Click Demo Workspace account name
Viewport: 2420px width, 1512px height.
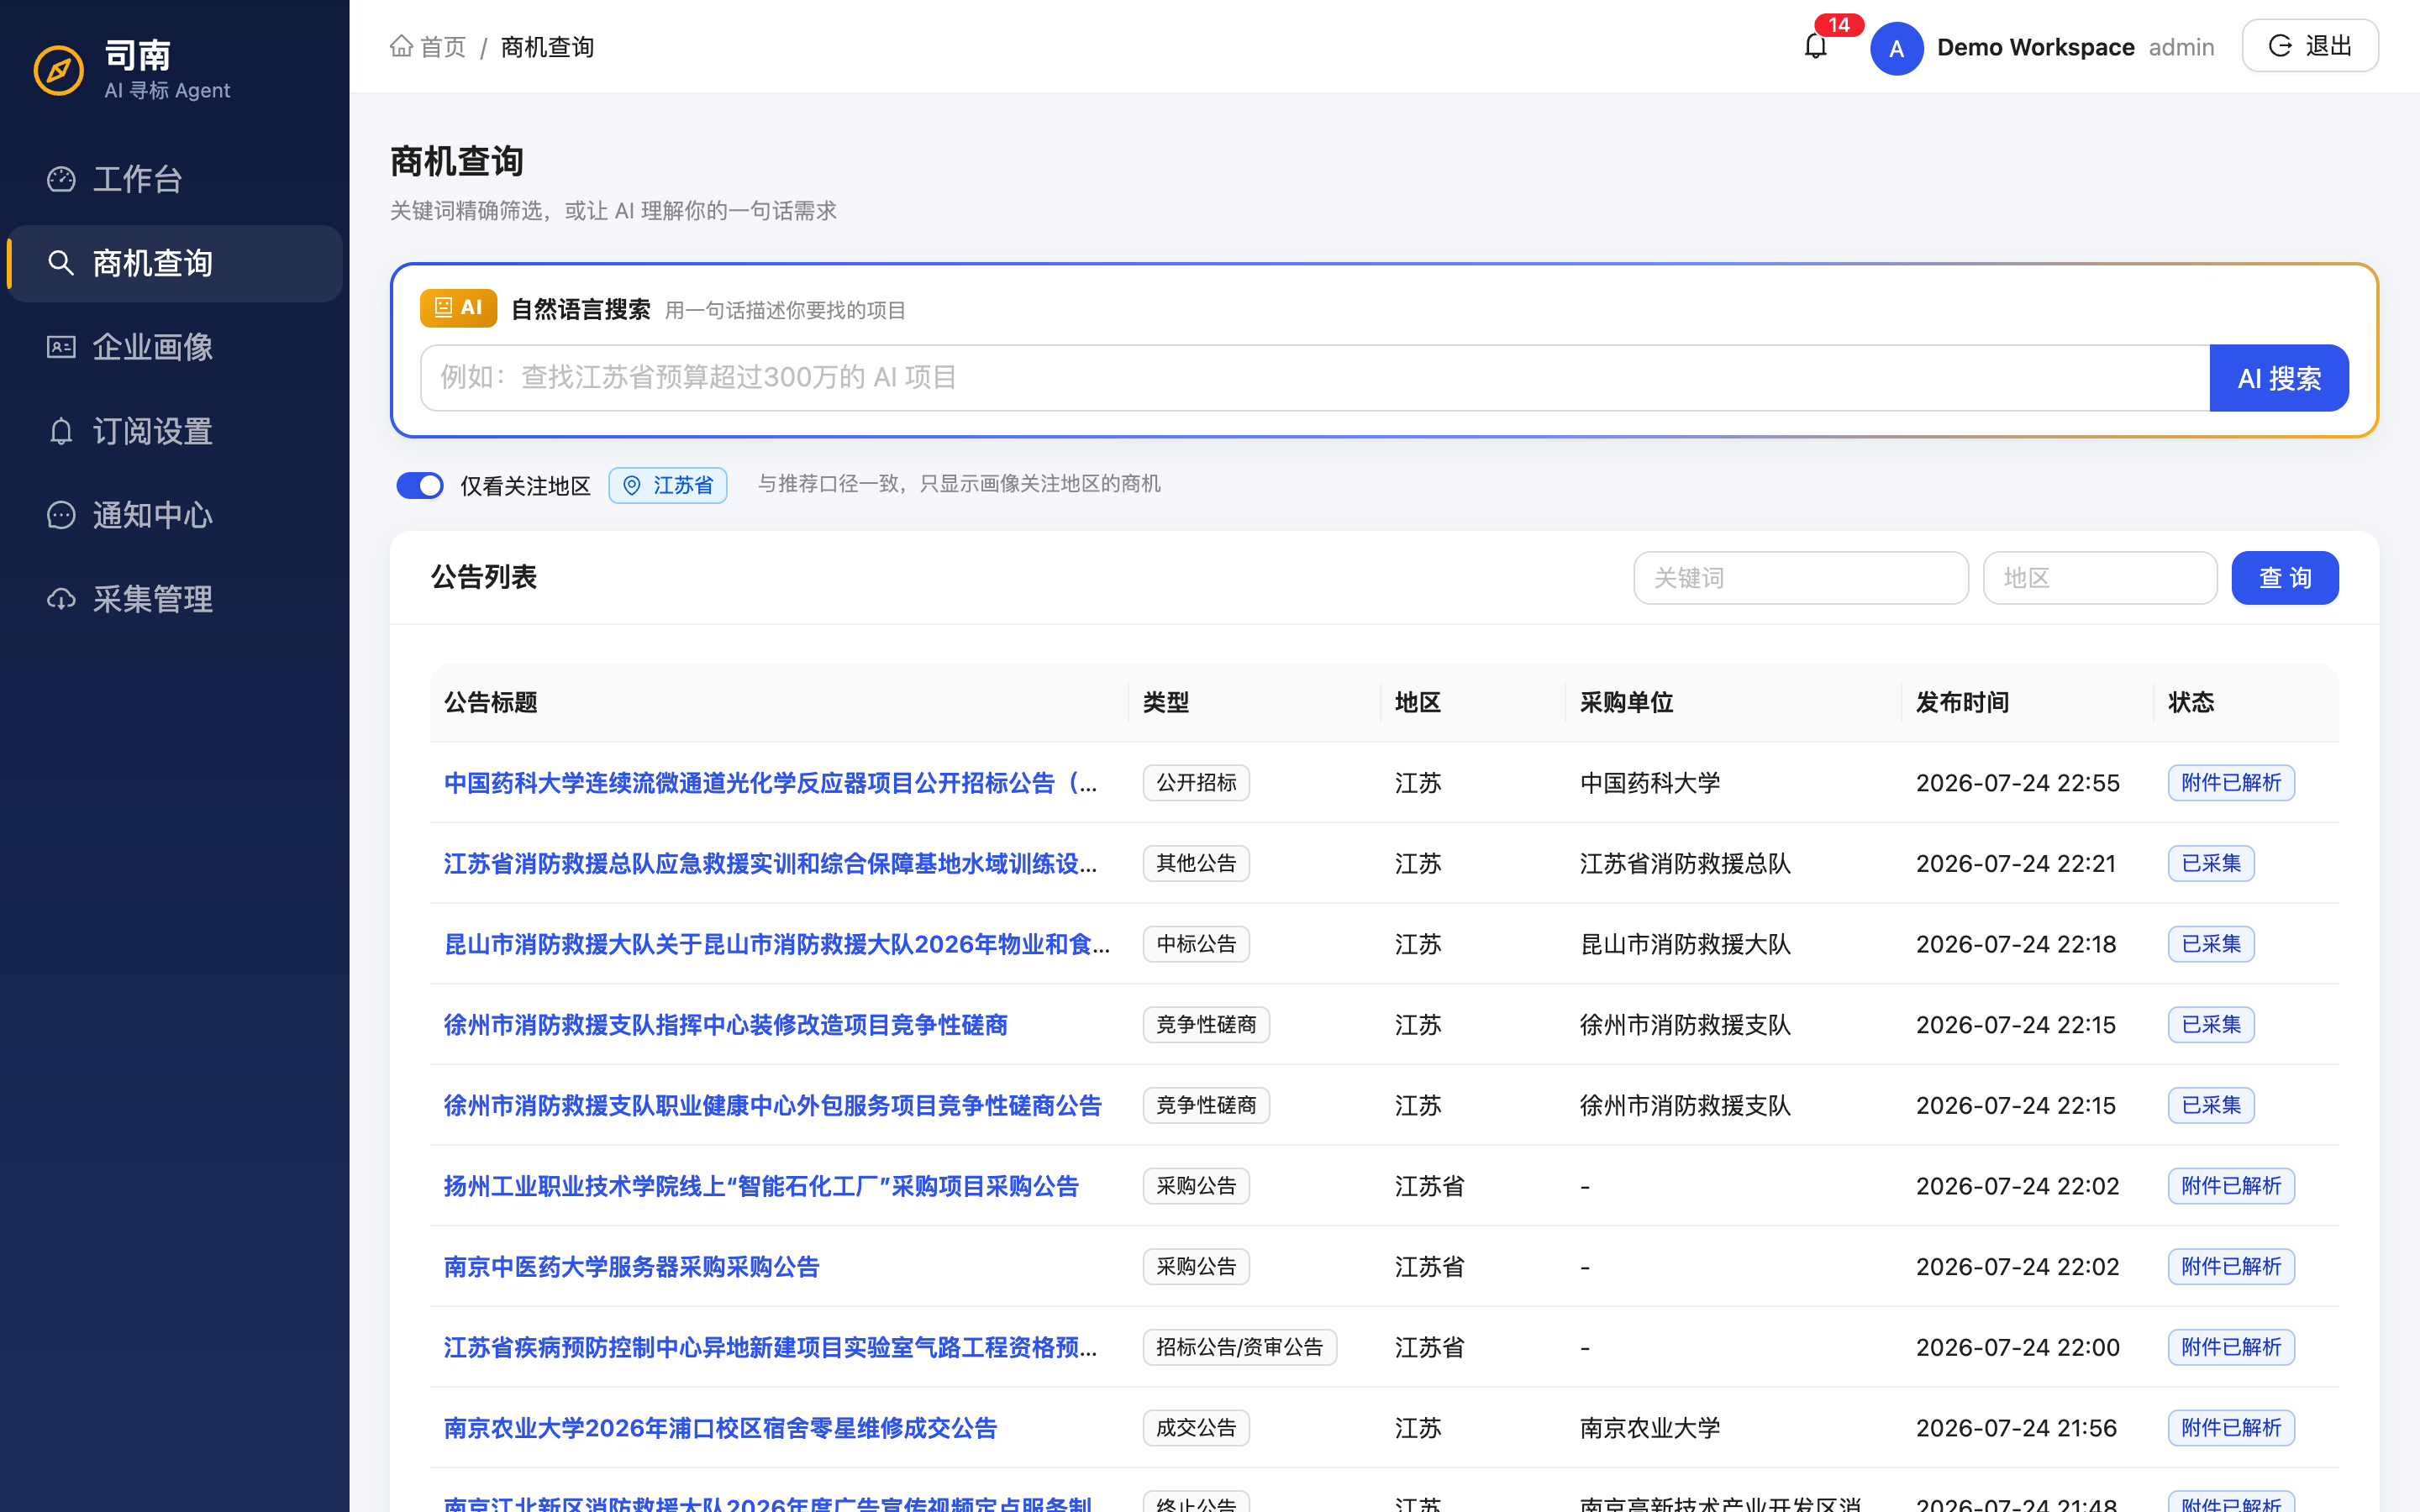(x=2035, y=47)
